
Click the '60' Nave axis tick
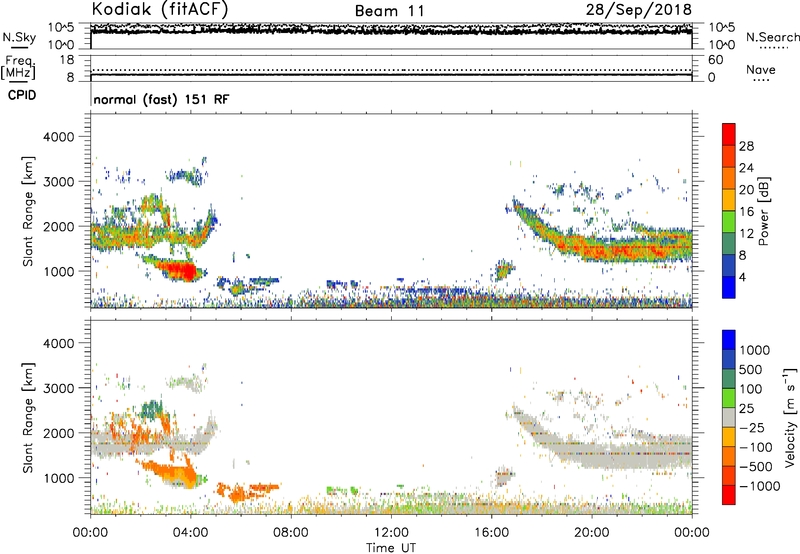tap(715, 60)
